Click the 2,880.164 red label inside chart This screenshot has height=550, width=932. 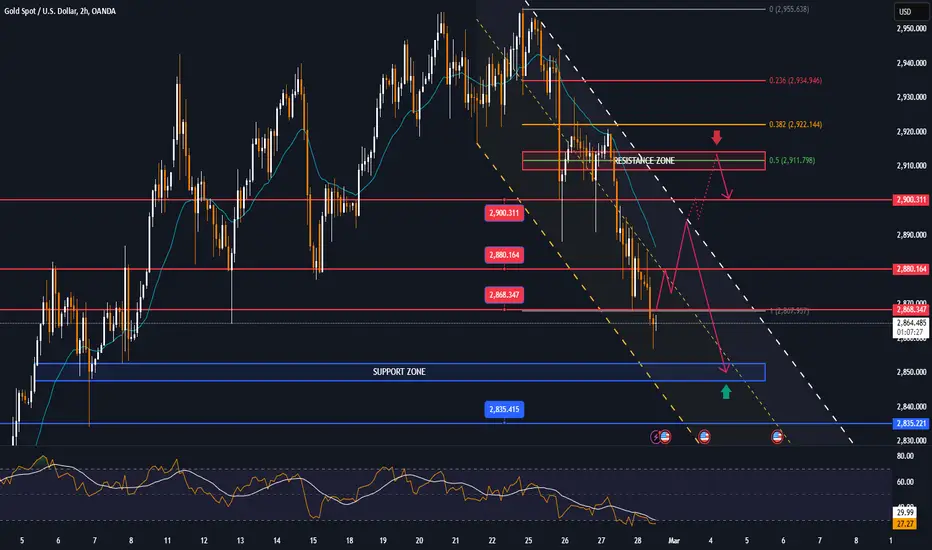pos(504,255)
